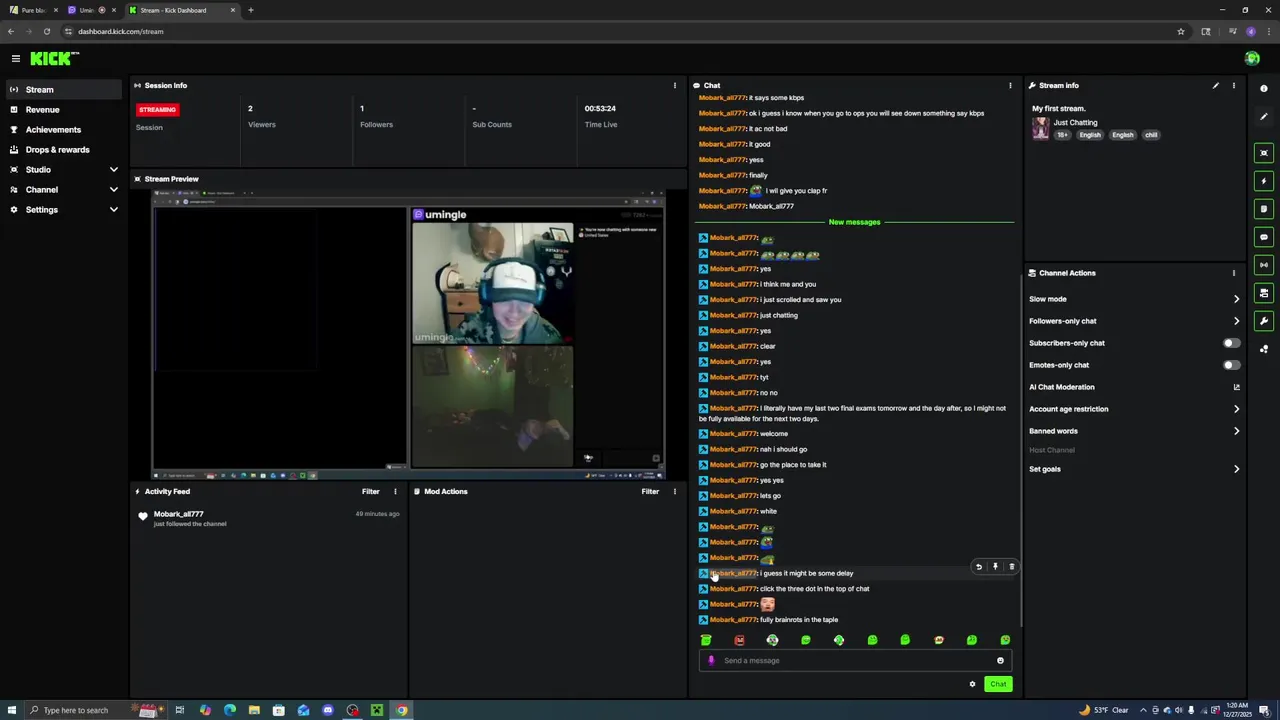This screenshot has height=720, width=1280.
Task: Click the browser address bar
Action: coord(620,31)
